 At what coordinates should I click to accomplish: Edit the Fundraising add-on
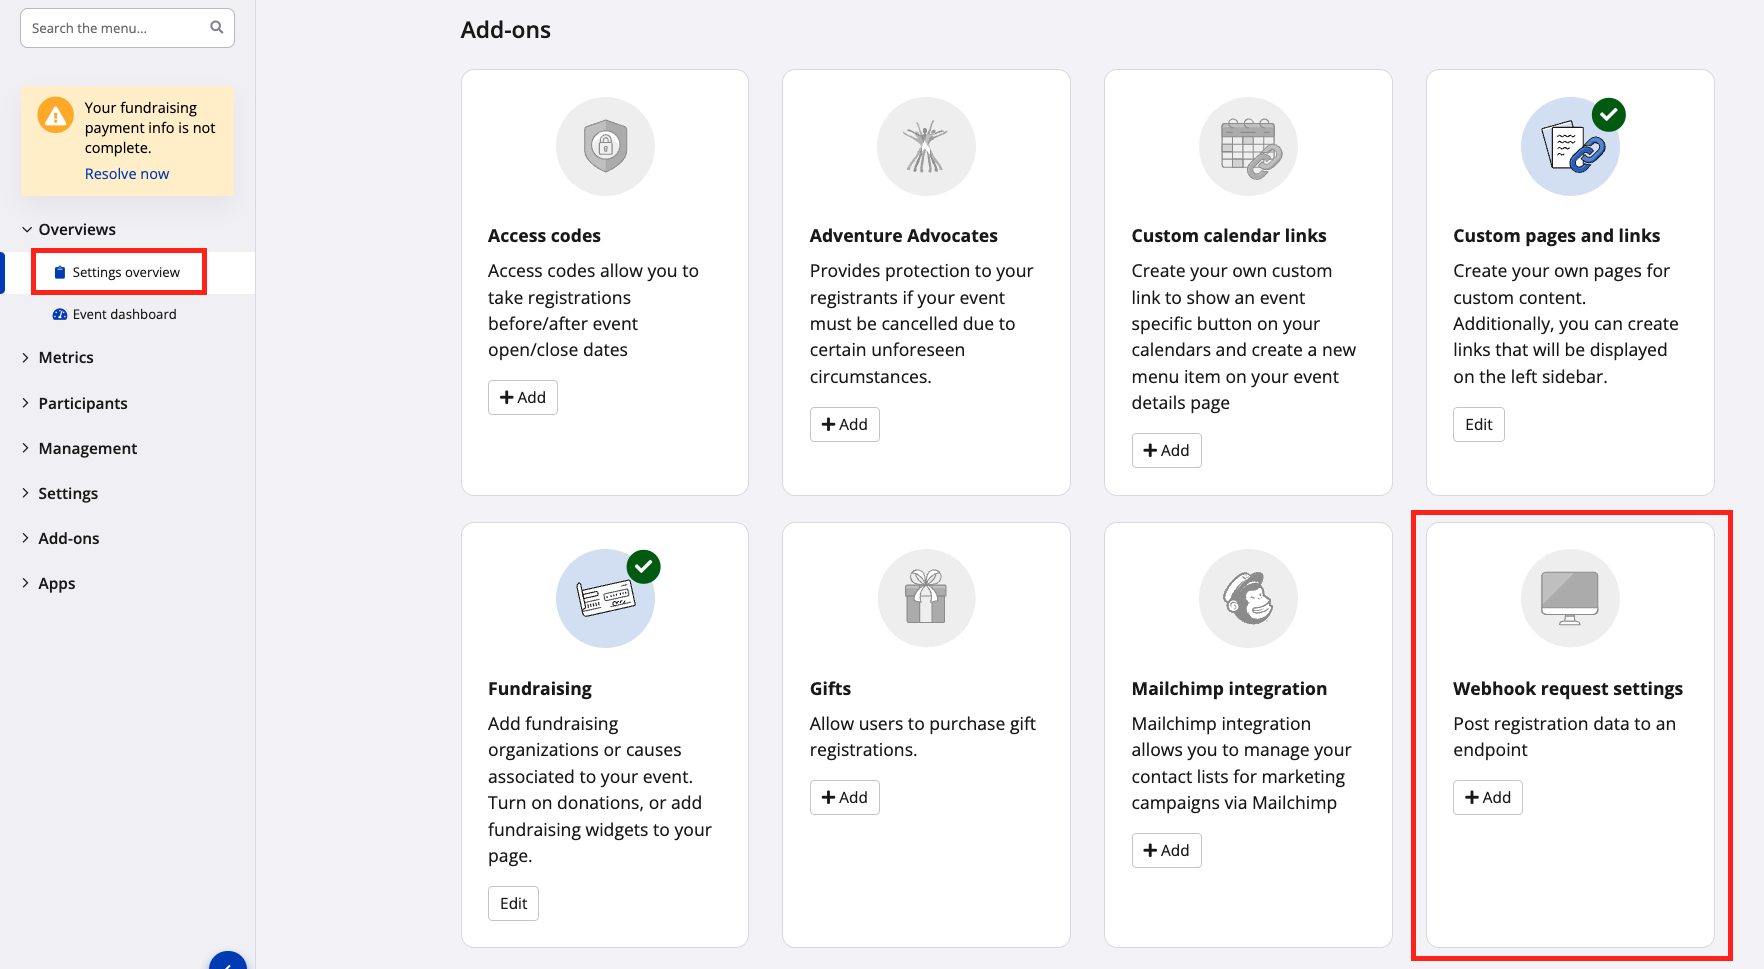click(513, 904)
